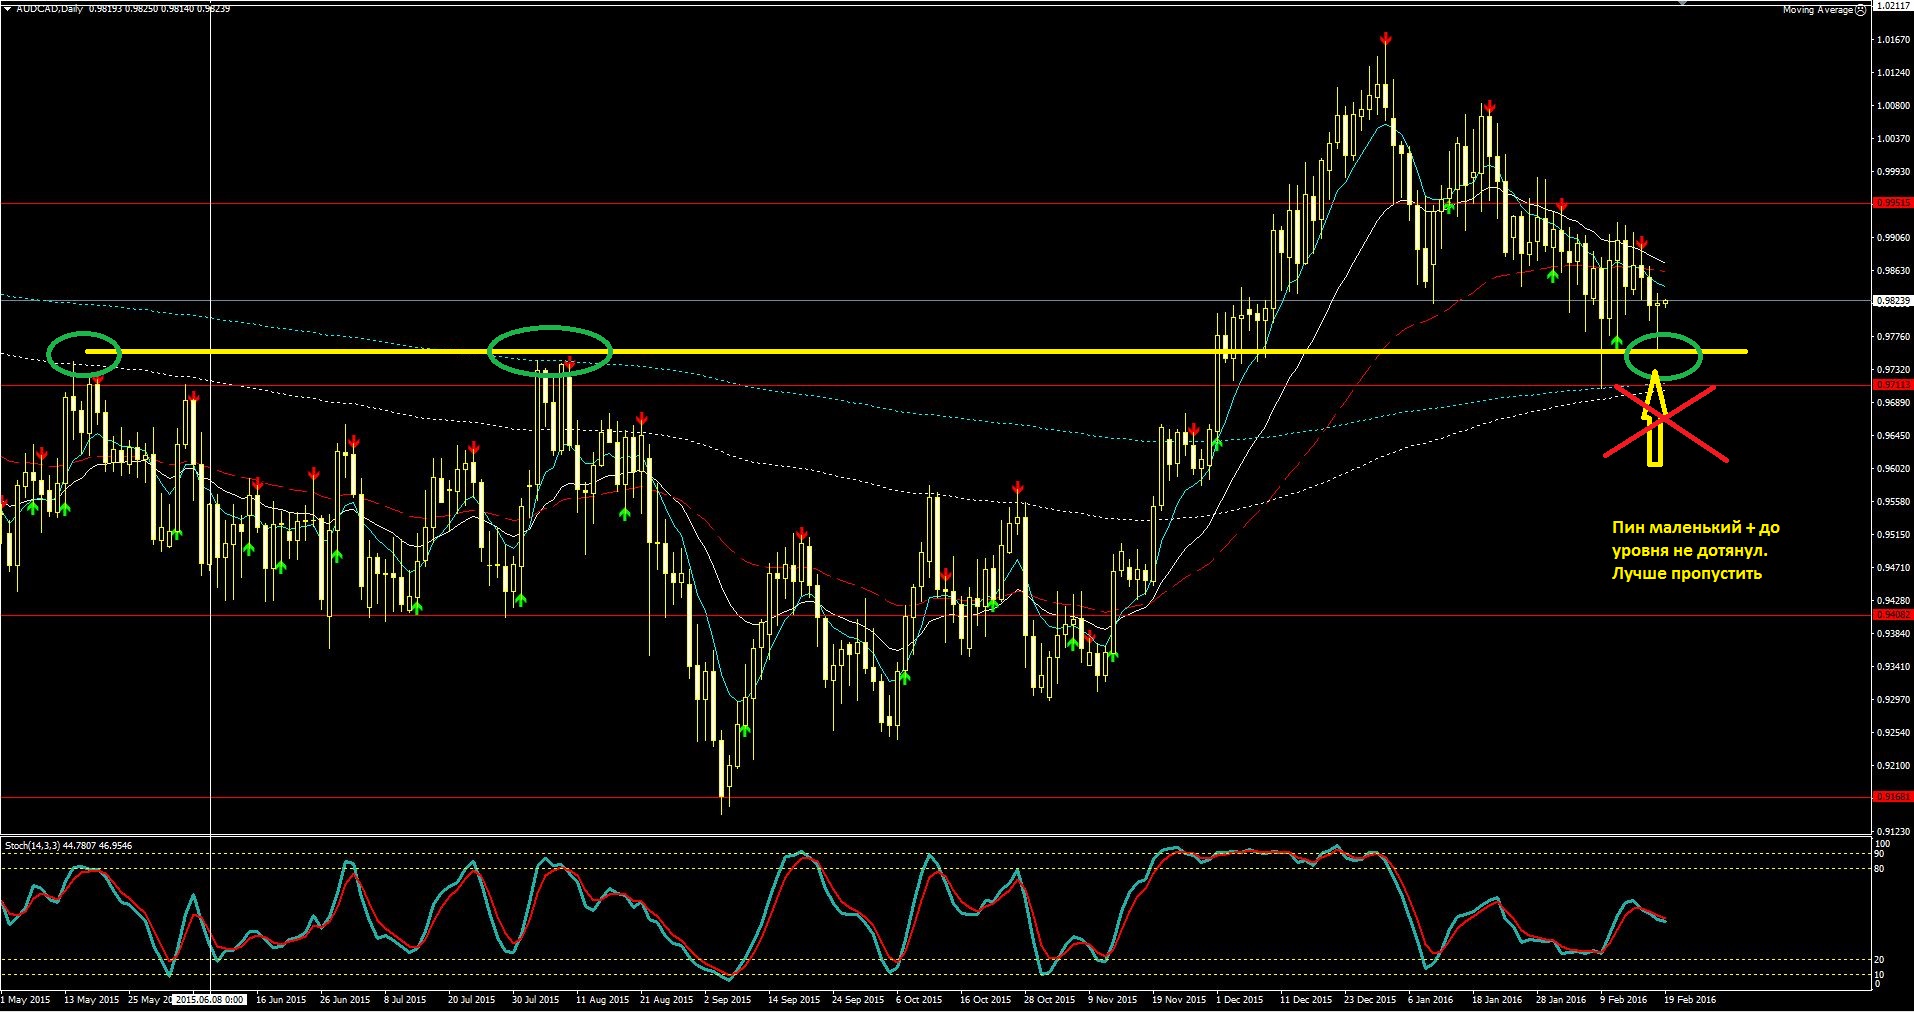Click the 0.93410 price on the scale
Image resolution: width=1914 pixels, height=1013 pixels.
1894,667
